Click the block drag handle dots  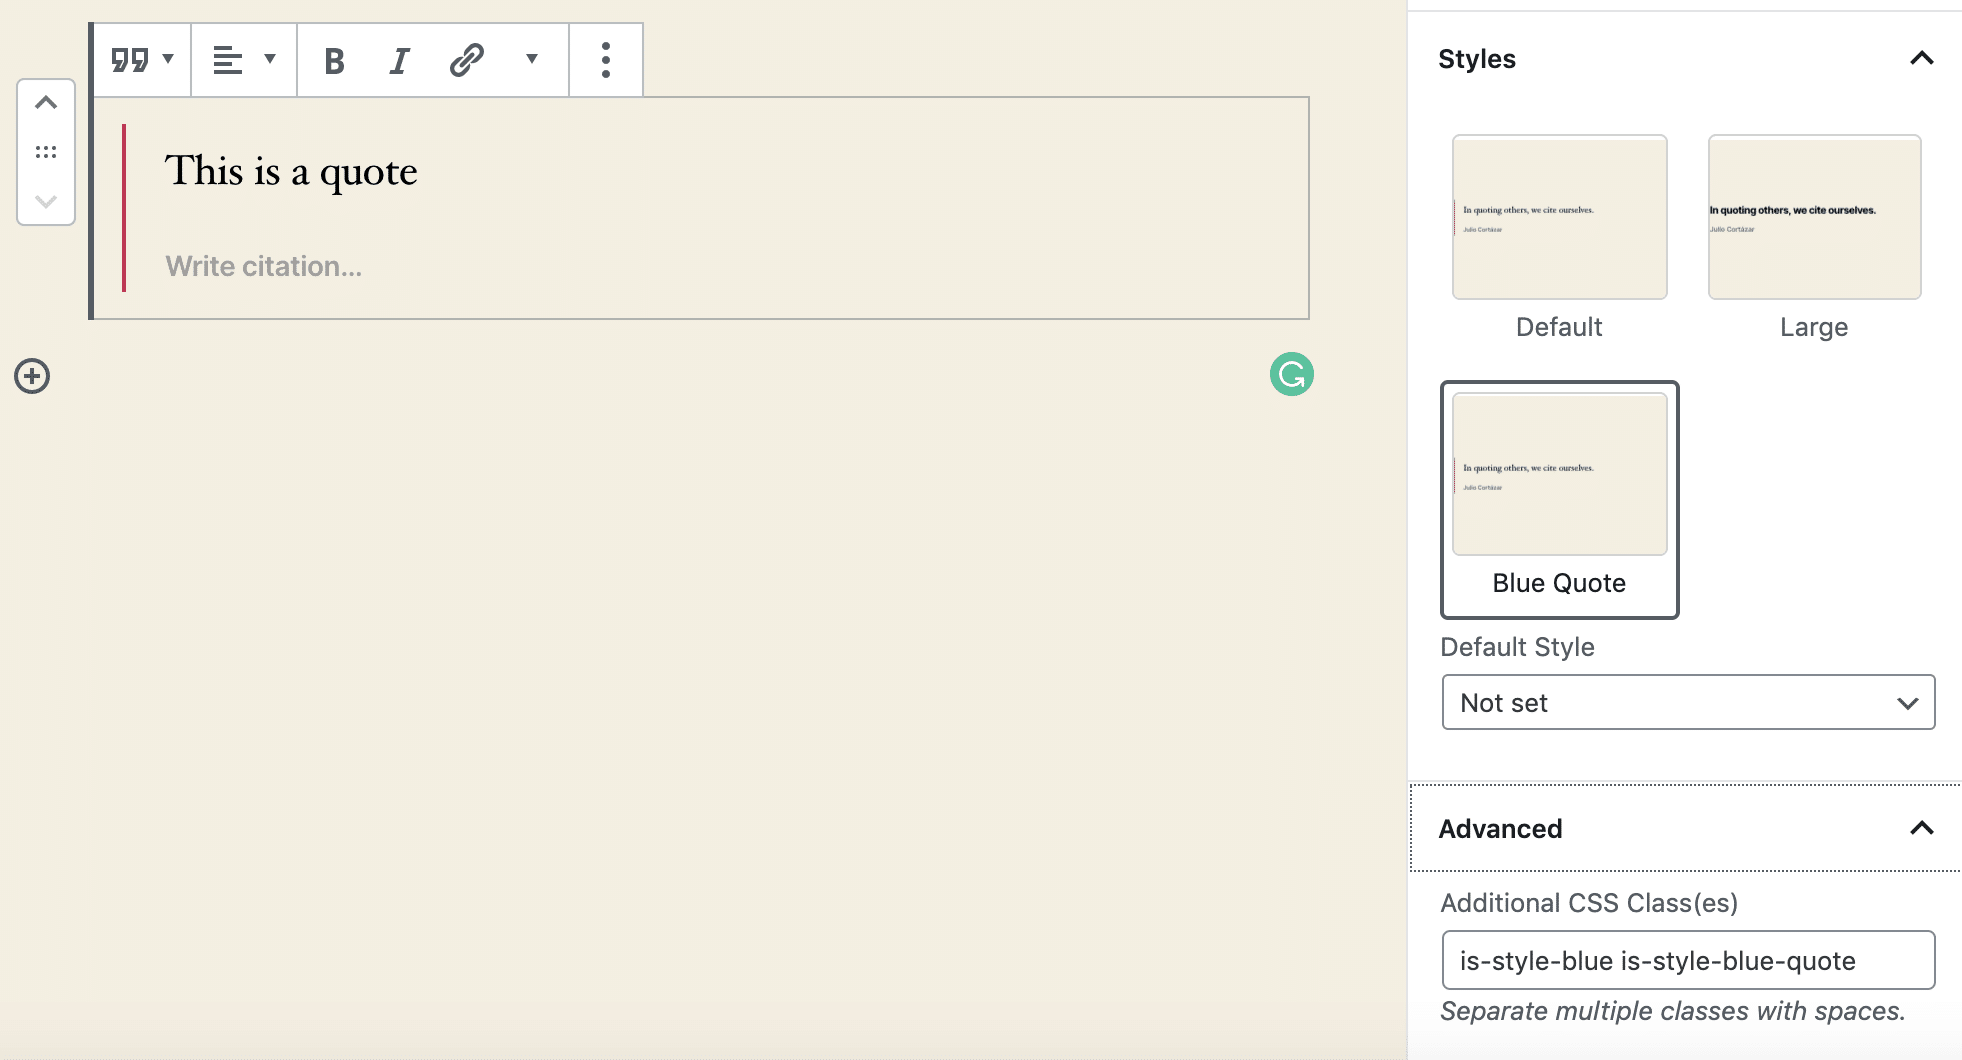tap(45, 151)
